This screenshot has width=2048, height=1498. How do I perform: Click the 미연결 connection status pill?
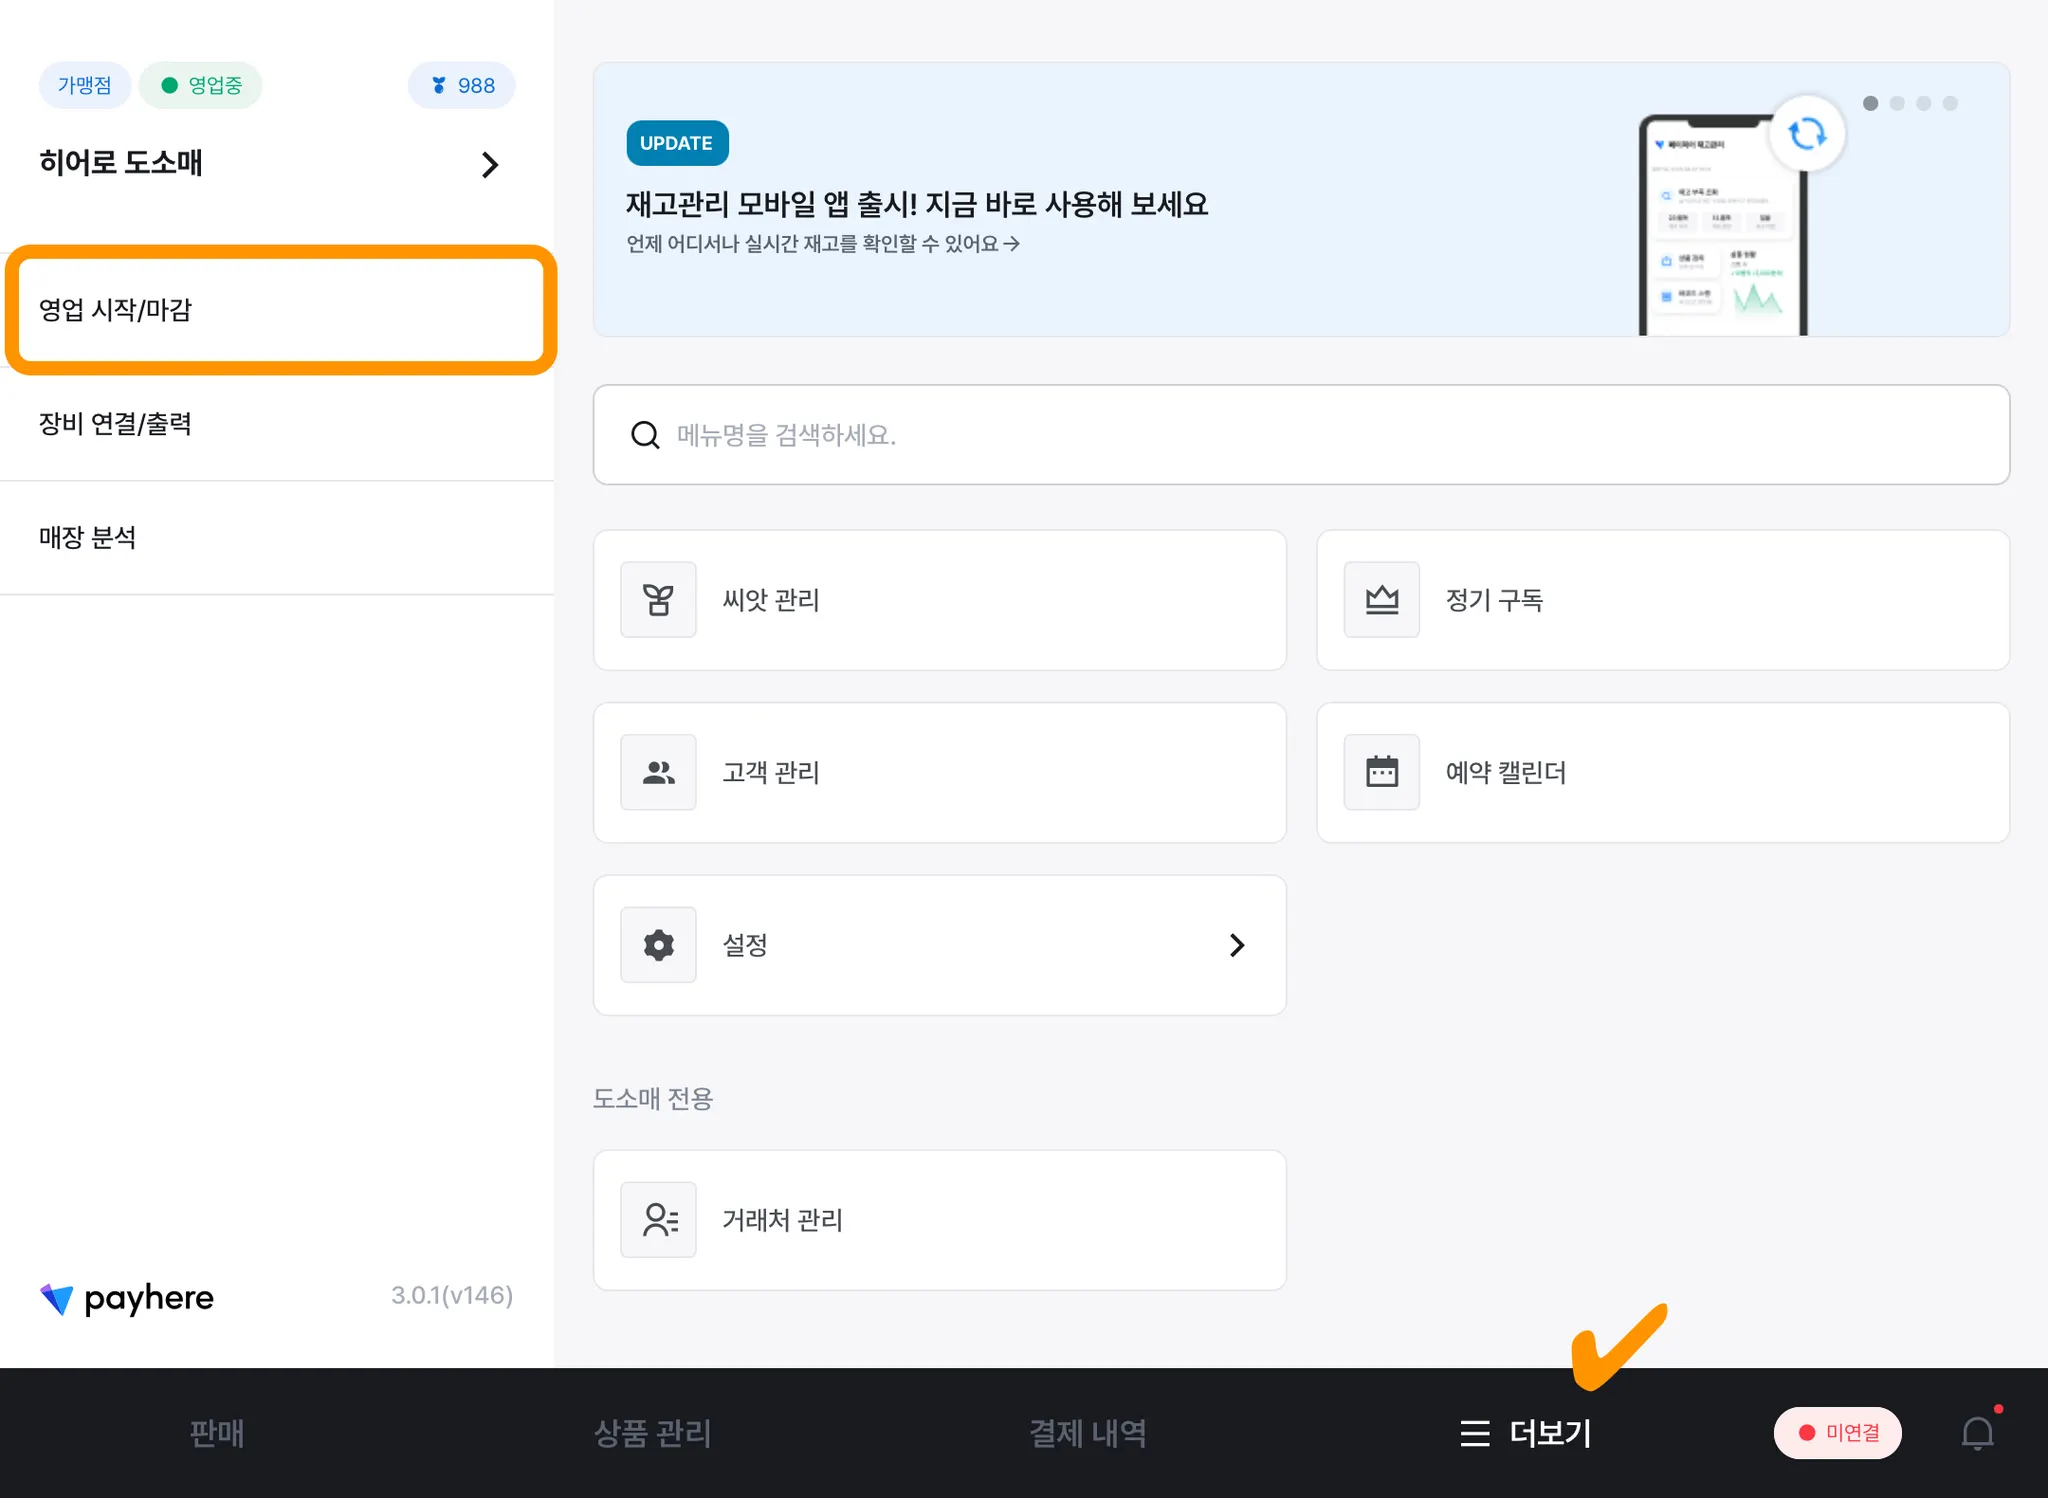point(1837,1433)
